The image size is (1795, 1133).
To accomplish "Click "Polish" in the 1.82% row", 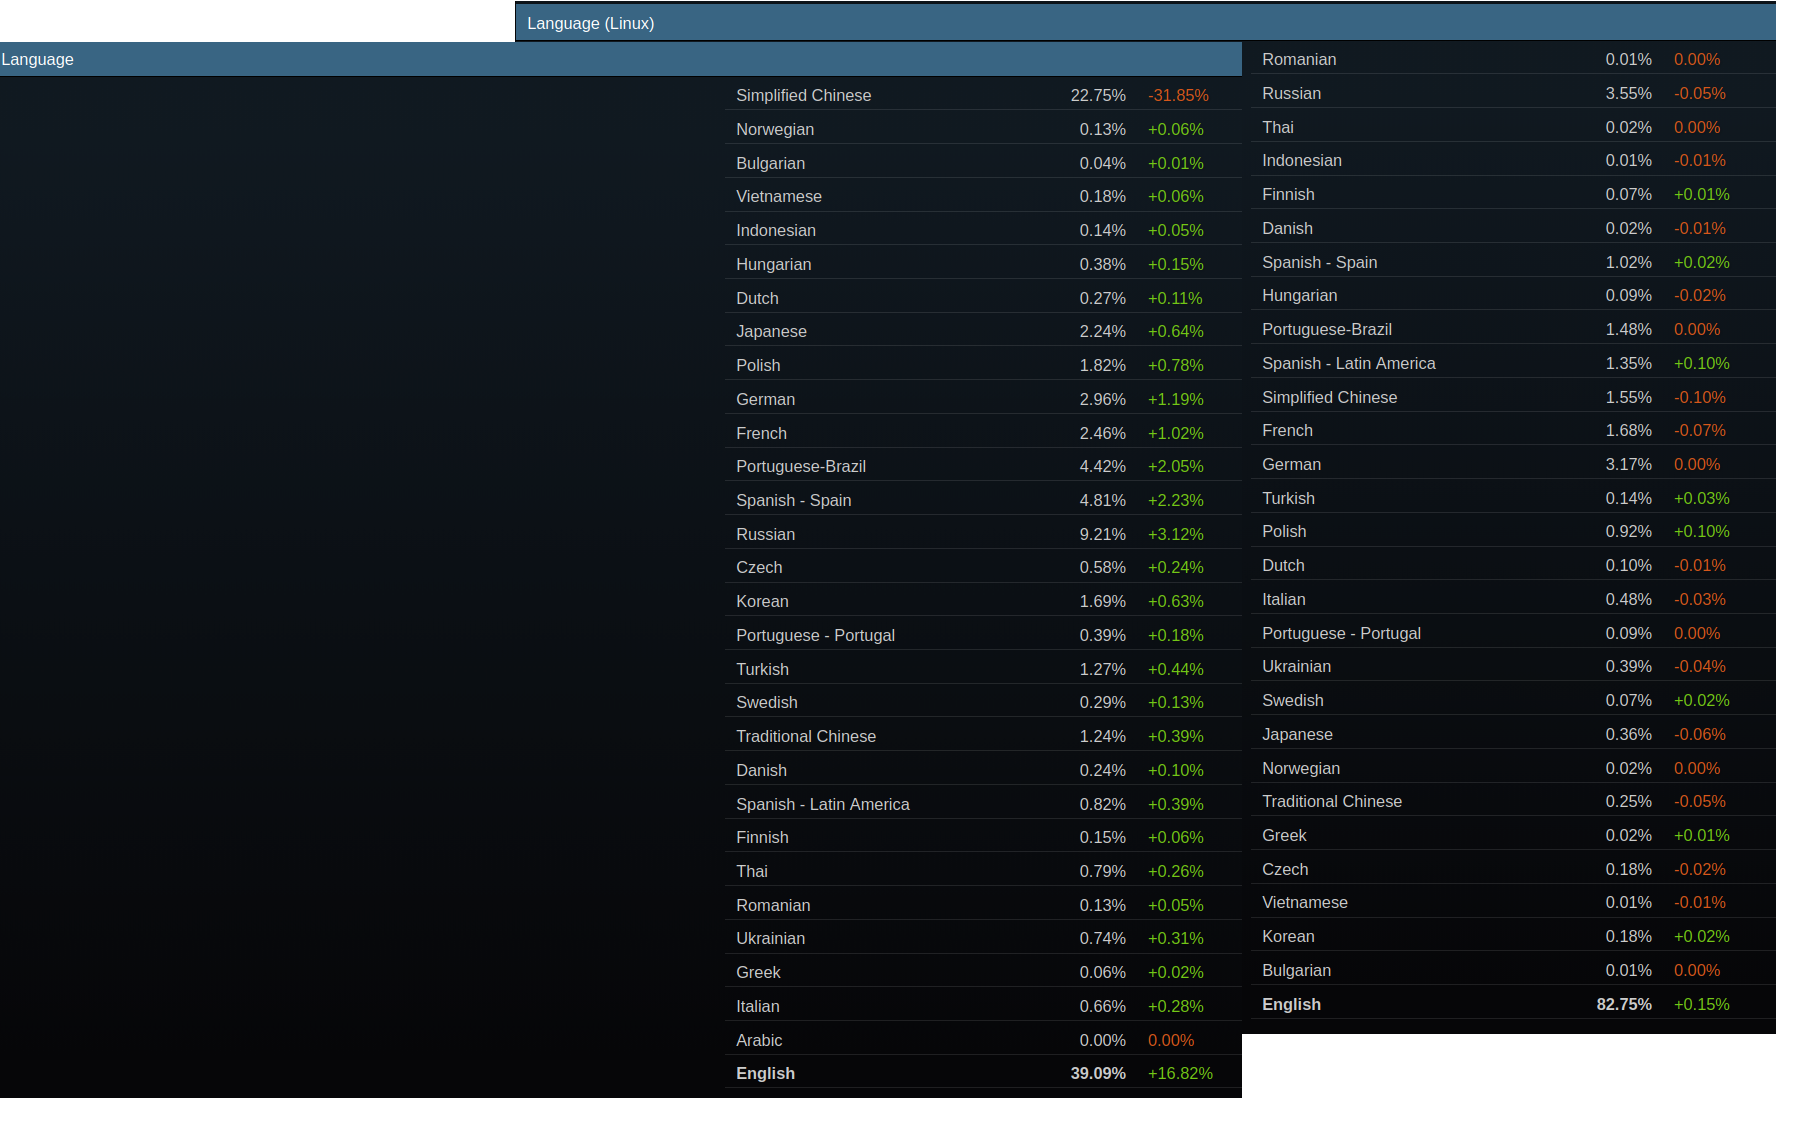I will [x=758, y=365].
